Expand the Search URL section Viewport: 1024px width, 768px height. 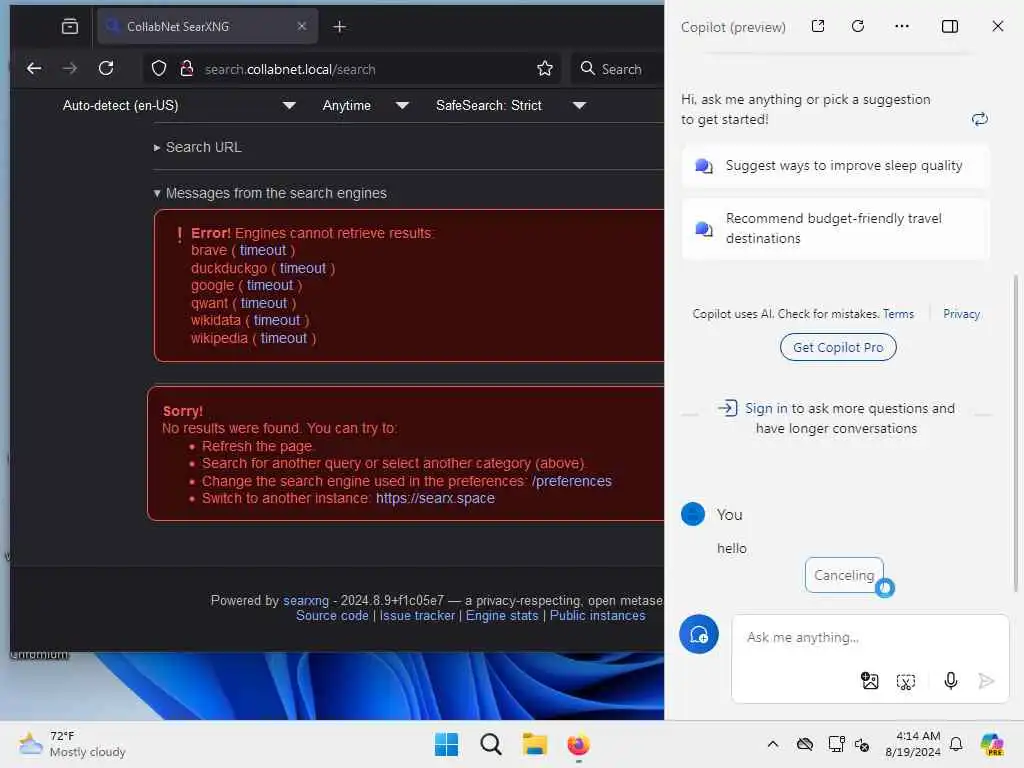(198, 147)
